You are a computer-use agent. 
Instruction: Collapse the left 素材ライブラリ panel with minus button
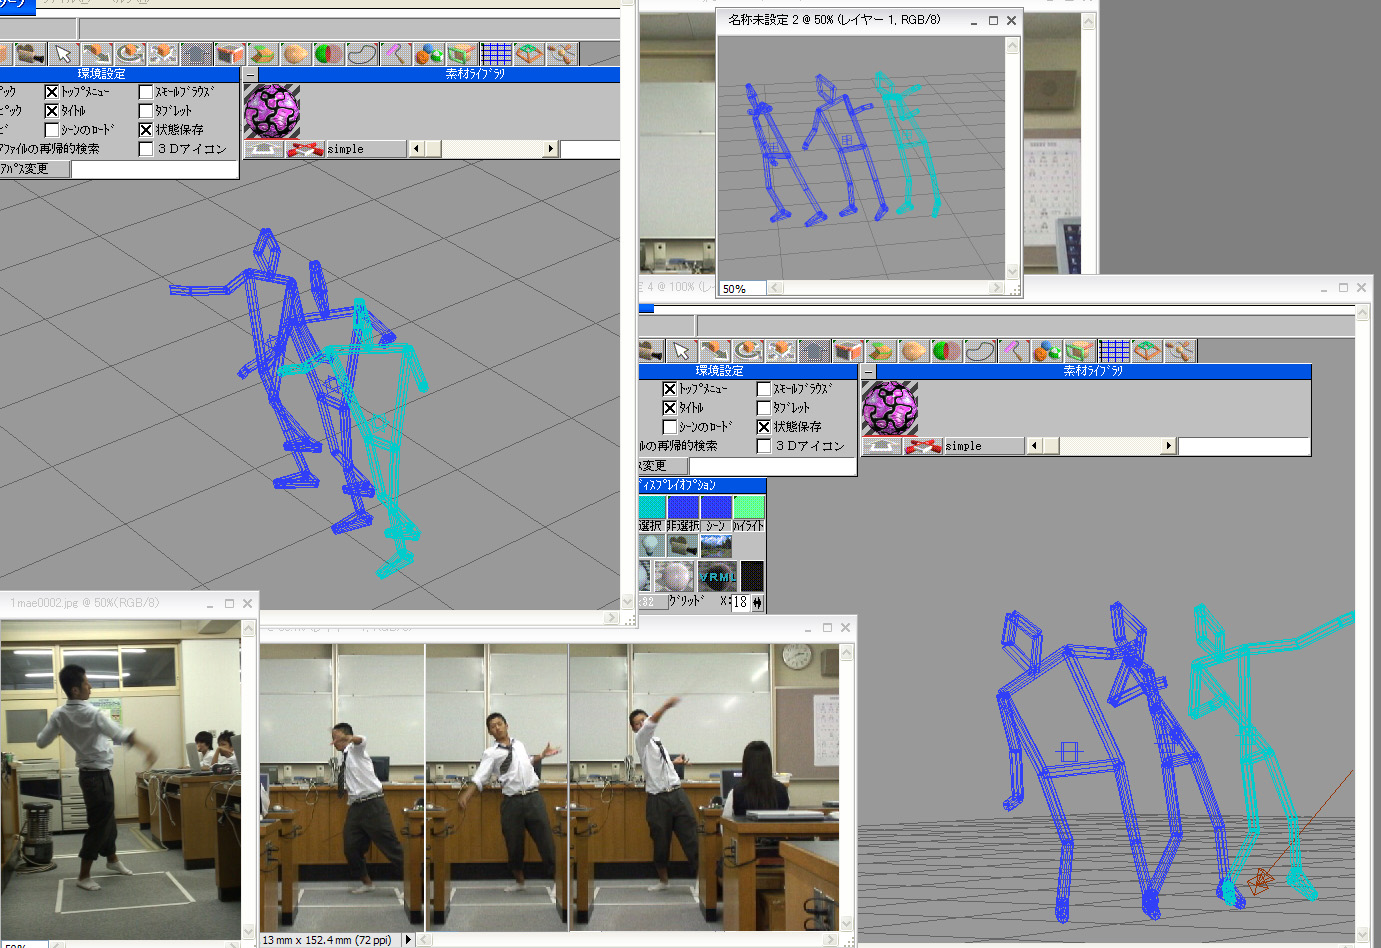pyautogui.click(x=250, y=74)
